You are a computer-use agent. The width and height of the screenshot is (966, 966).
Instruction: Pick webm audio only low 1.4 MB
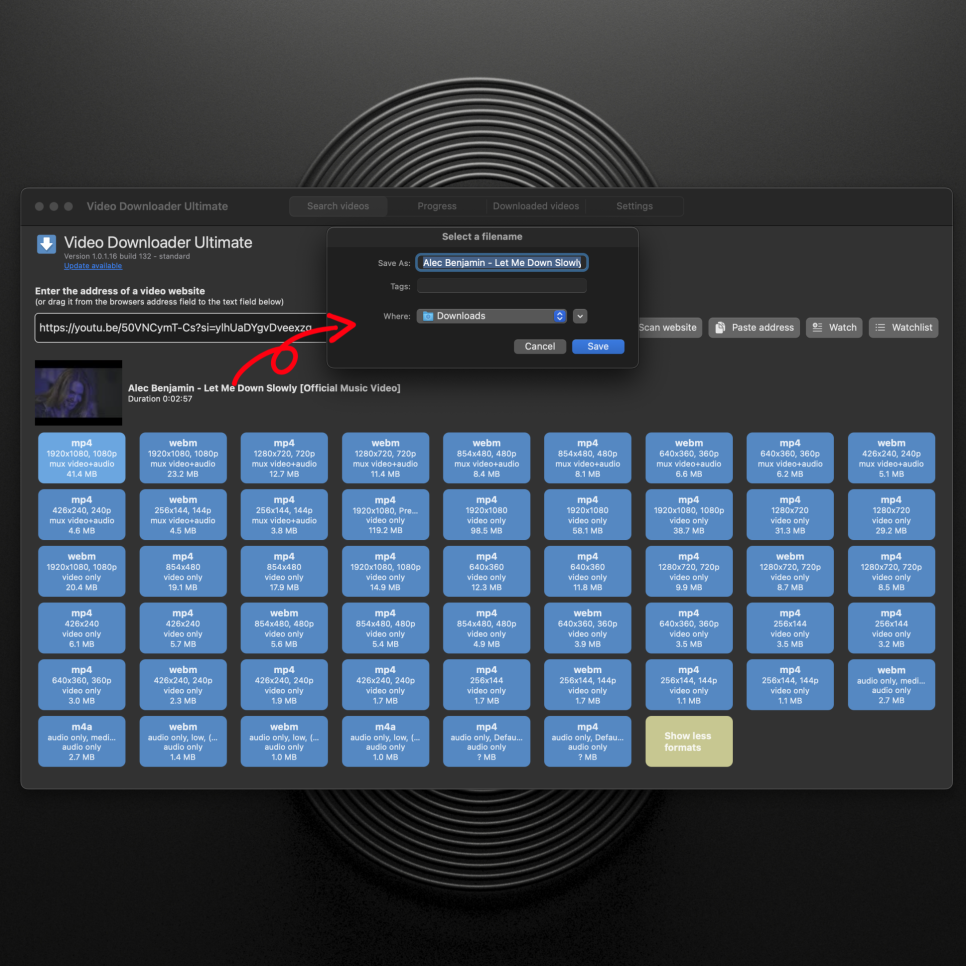[x=183, y=741]
